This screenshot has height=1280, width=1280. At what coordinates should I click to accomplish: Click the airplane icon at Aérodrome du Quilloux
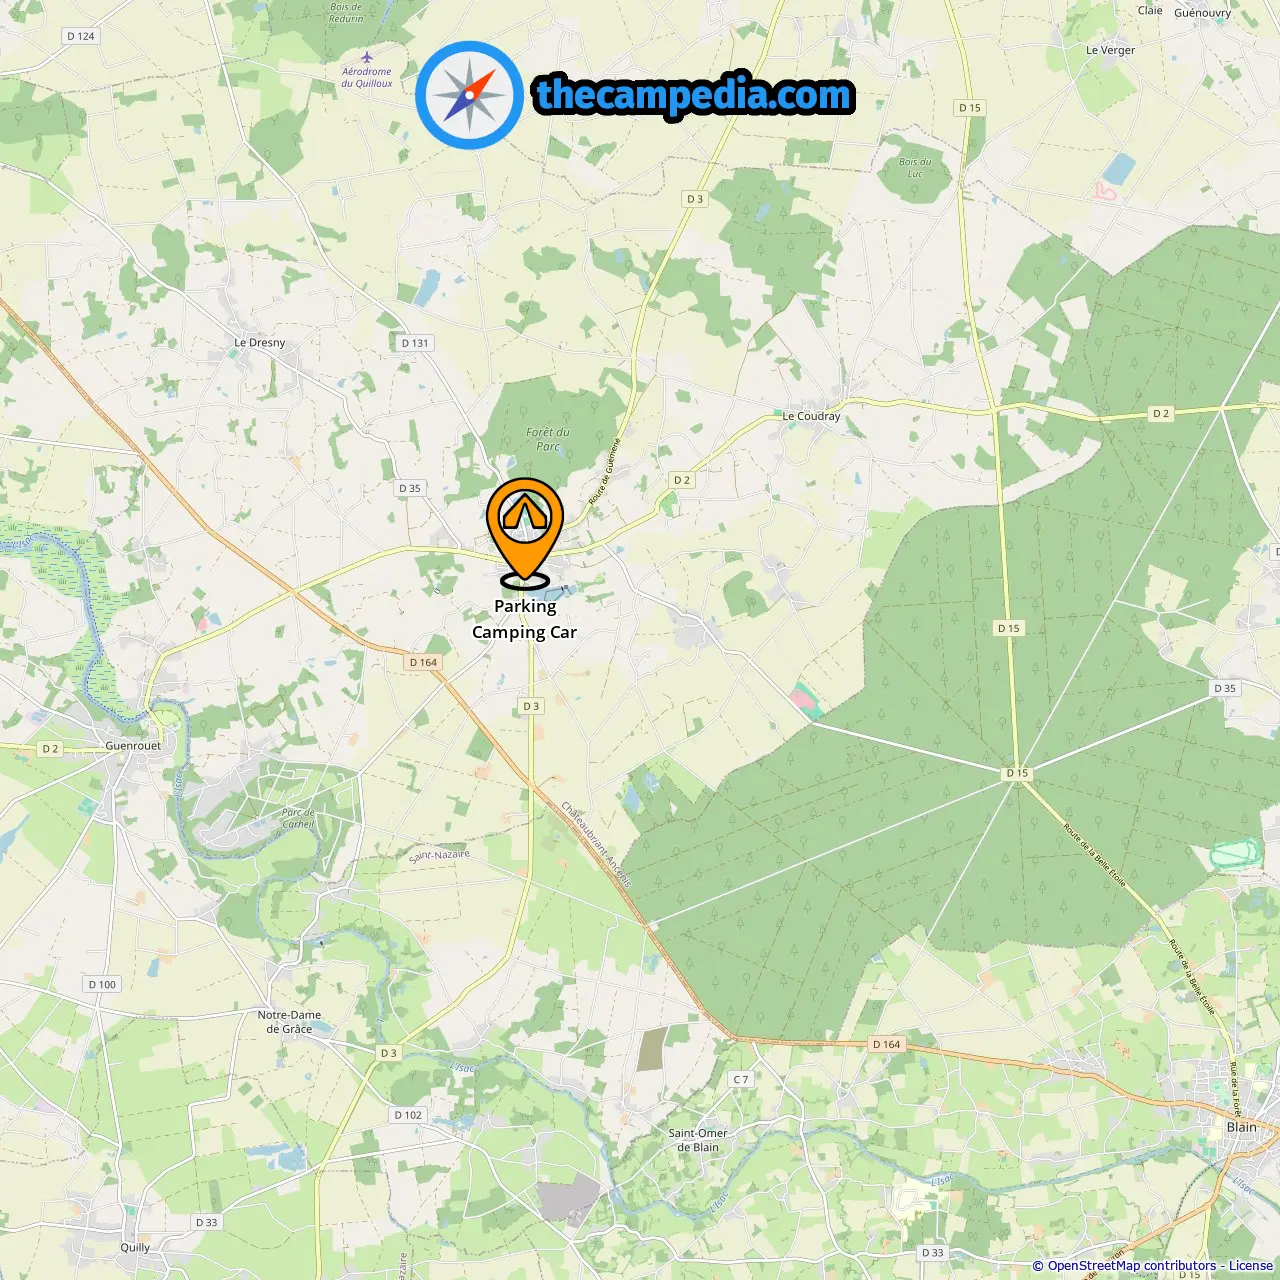tap(367, 57)
